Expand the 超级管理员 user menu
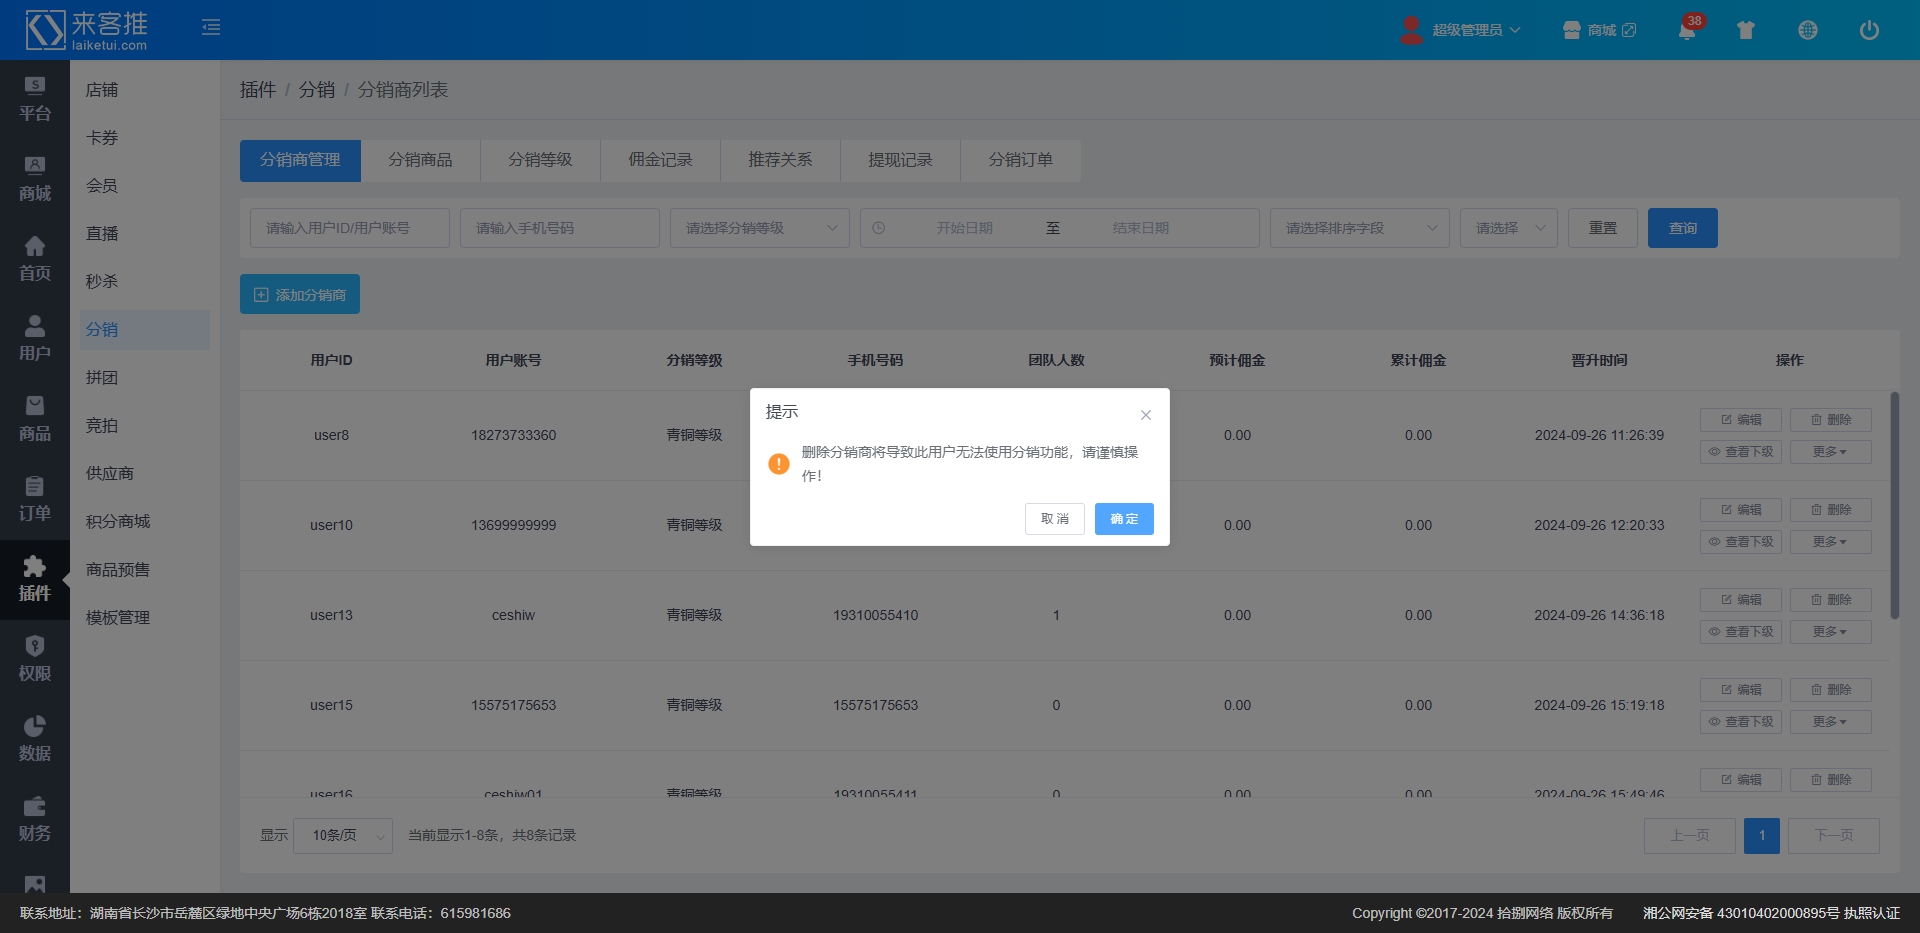Screen dimensions: 1920x933 point(1474,30)
